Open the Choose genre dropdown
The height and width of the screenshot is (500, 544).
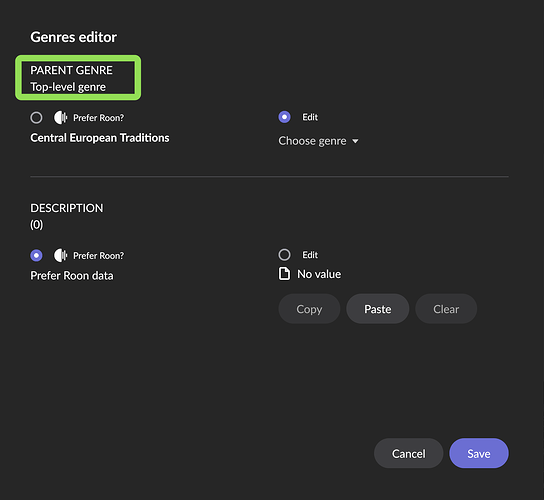(318, 141)
